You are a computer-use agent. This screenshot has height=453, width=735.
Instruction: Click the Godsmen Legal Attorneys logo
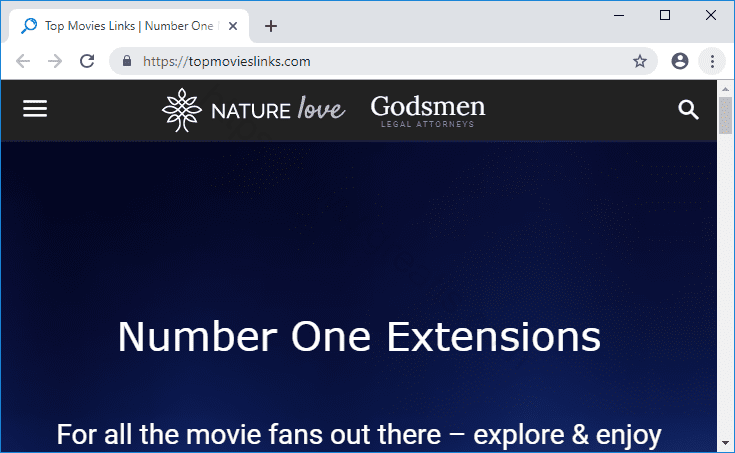click(428, 111)
